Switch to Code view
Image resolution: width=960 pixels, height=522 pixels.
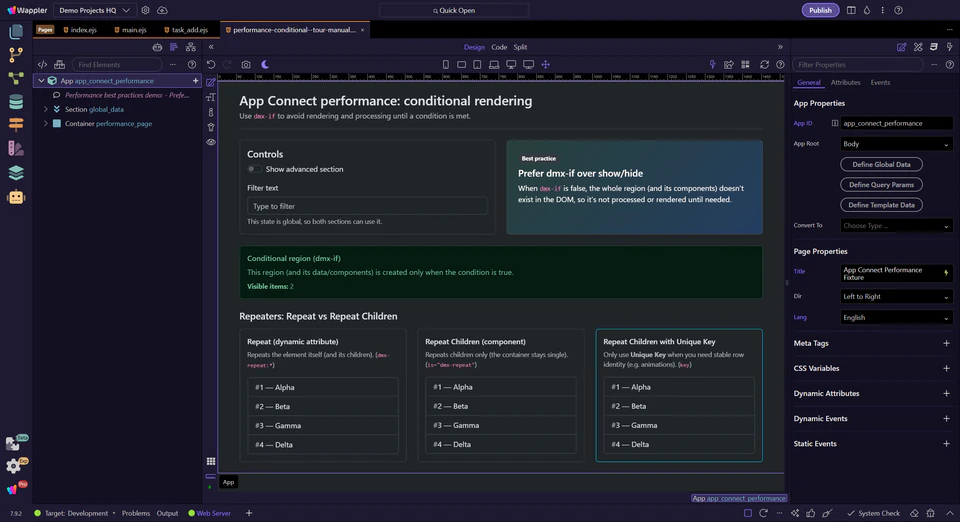tap(499, 47)
